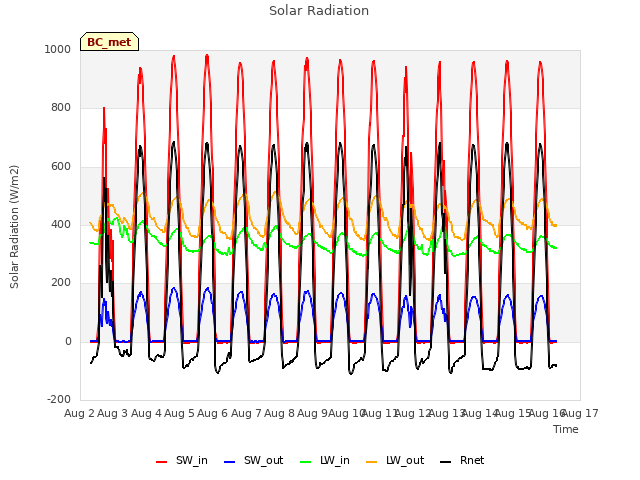
Task: Click the green LW_in legend swatch
Action: point(306,462)
